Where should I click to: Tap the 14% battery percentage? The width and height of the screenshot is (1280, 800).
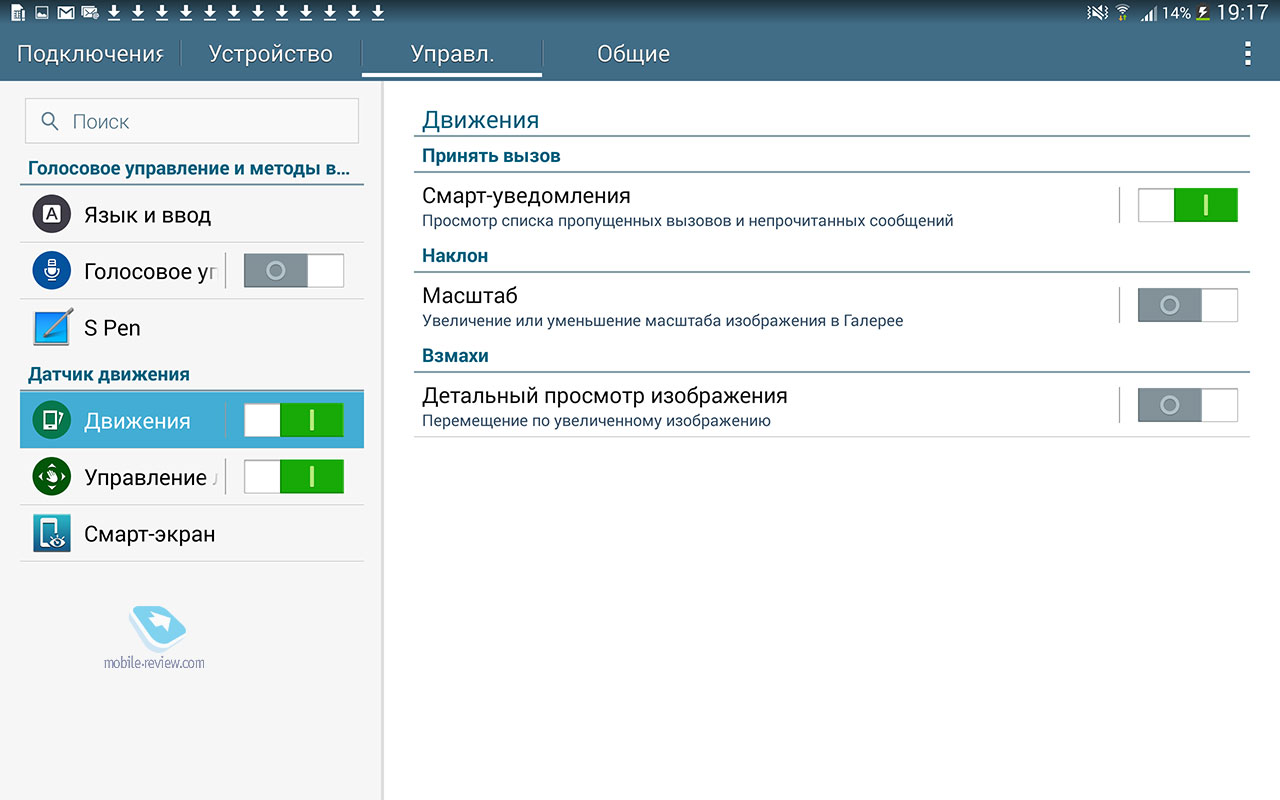coord(1177,14)
